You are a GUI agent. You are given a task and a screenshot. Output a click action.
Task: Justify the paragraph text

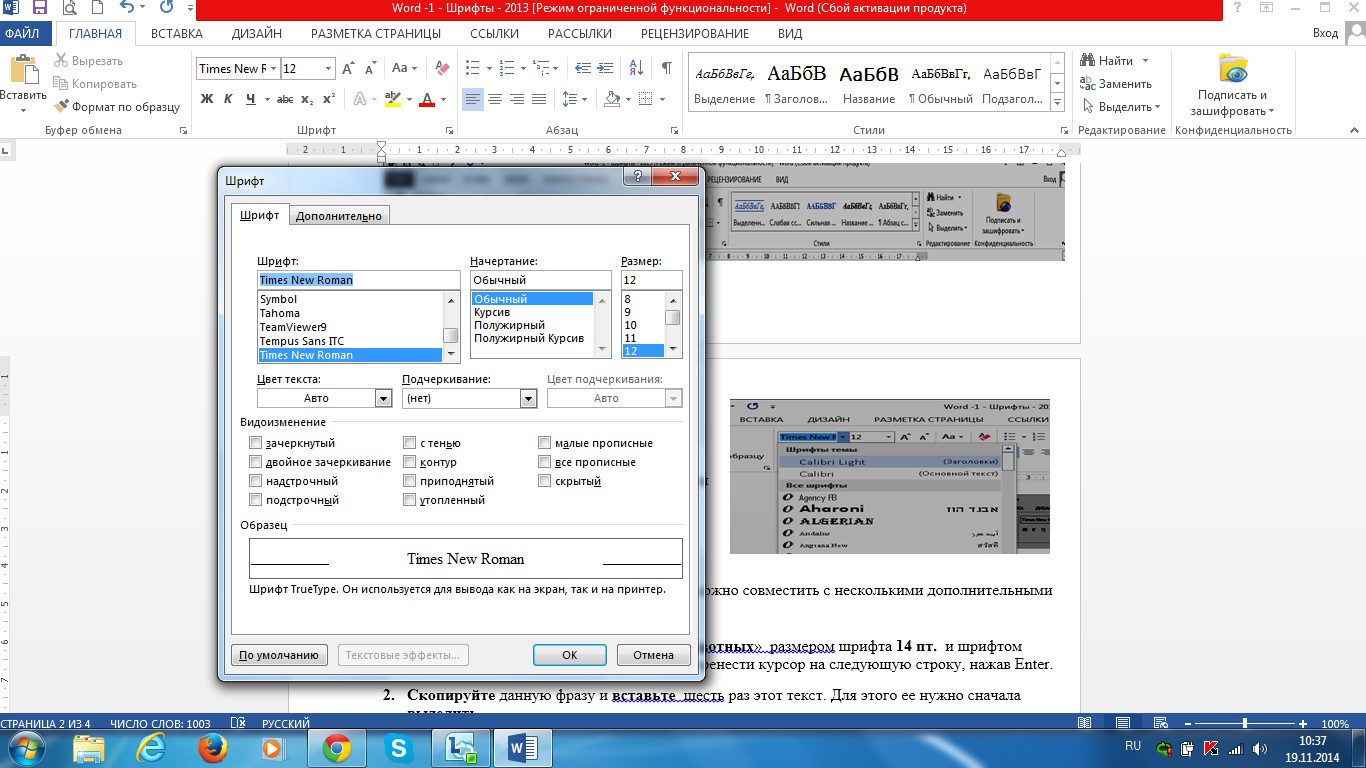pos(539,99)
